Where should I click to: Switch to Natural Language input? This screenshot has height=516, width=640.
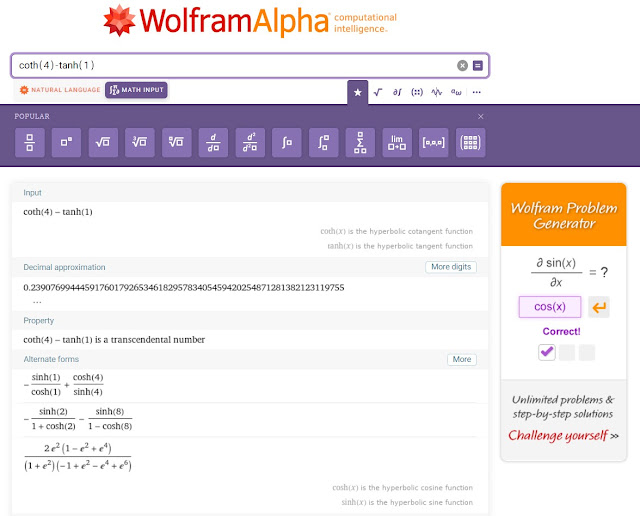tap(60, 90)
